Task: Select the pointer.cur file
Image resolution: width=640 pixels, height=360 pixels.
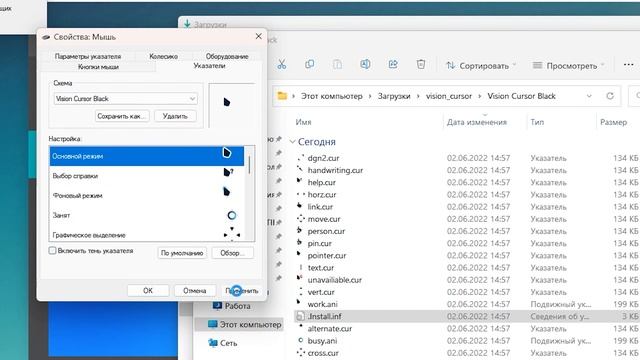Action: 327,256
